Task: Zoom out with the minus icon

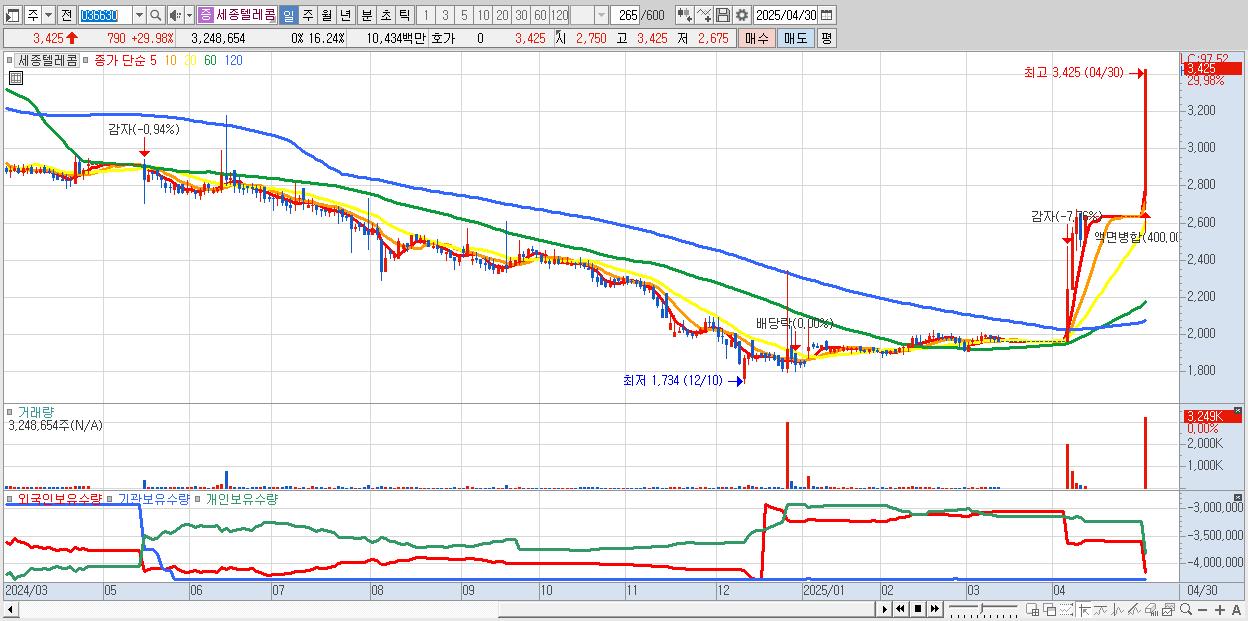Action: pos(1203,610)
